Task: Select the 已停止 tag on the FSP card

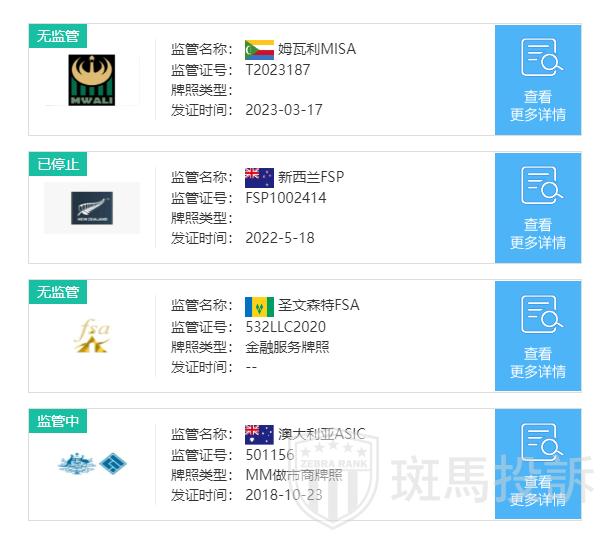Action: pos(58,164)
